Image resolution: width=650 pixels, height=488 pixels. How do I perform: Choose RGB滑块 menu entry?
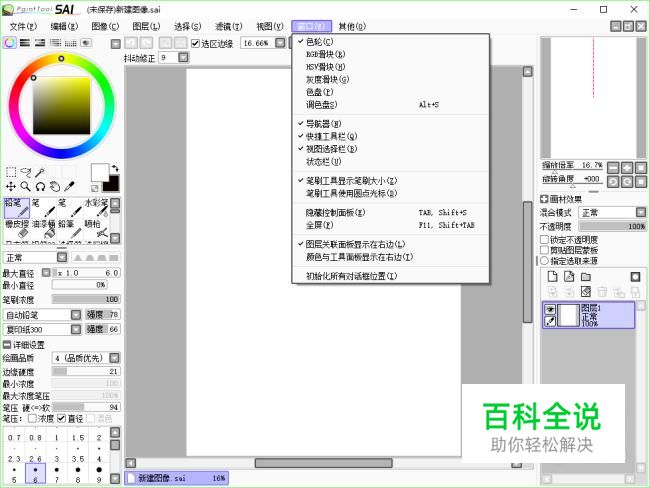click(325, 54)
